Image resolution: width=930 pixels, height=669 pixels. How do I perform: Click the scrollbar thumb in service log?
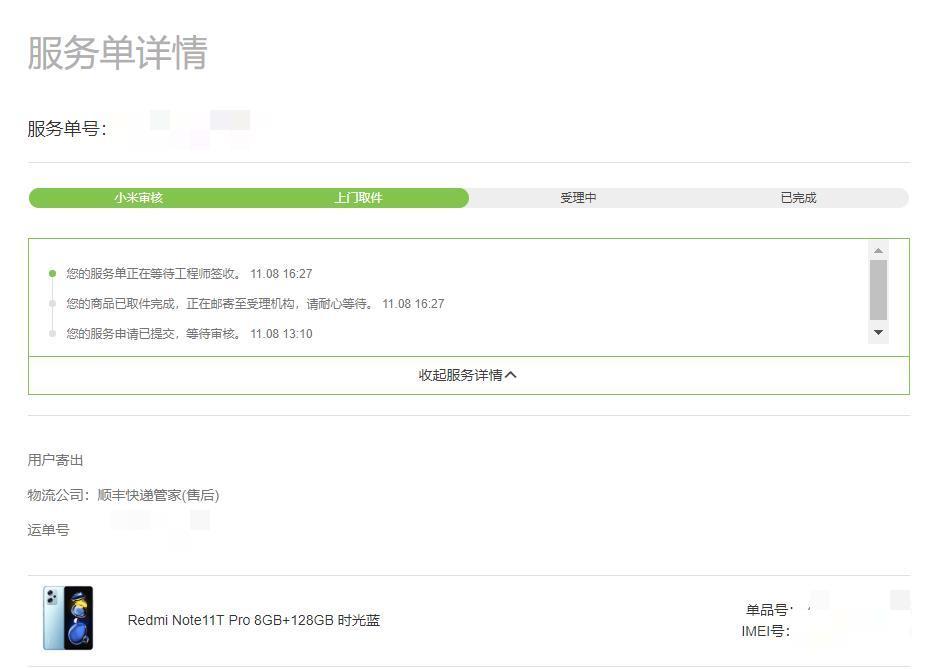click(x=878, y=290)
